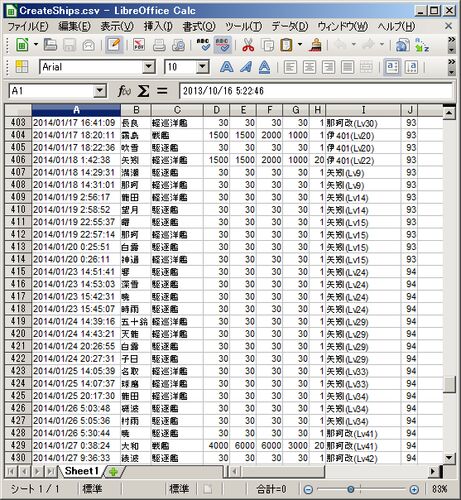Click the Open file folder icon

point(50,45)
